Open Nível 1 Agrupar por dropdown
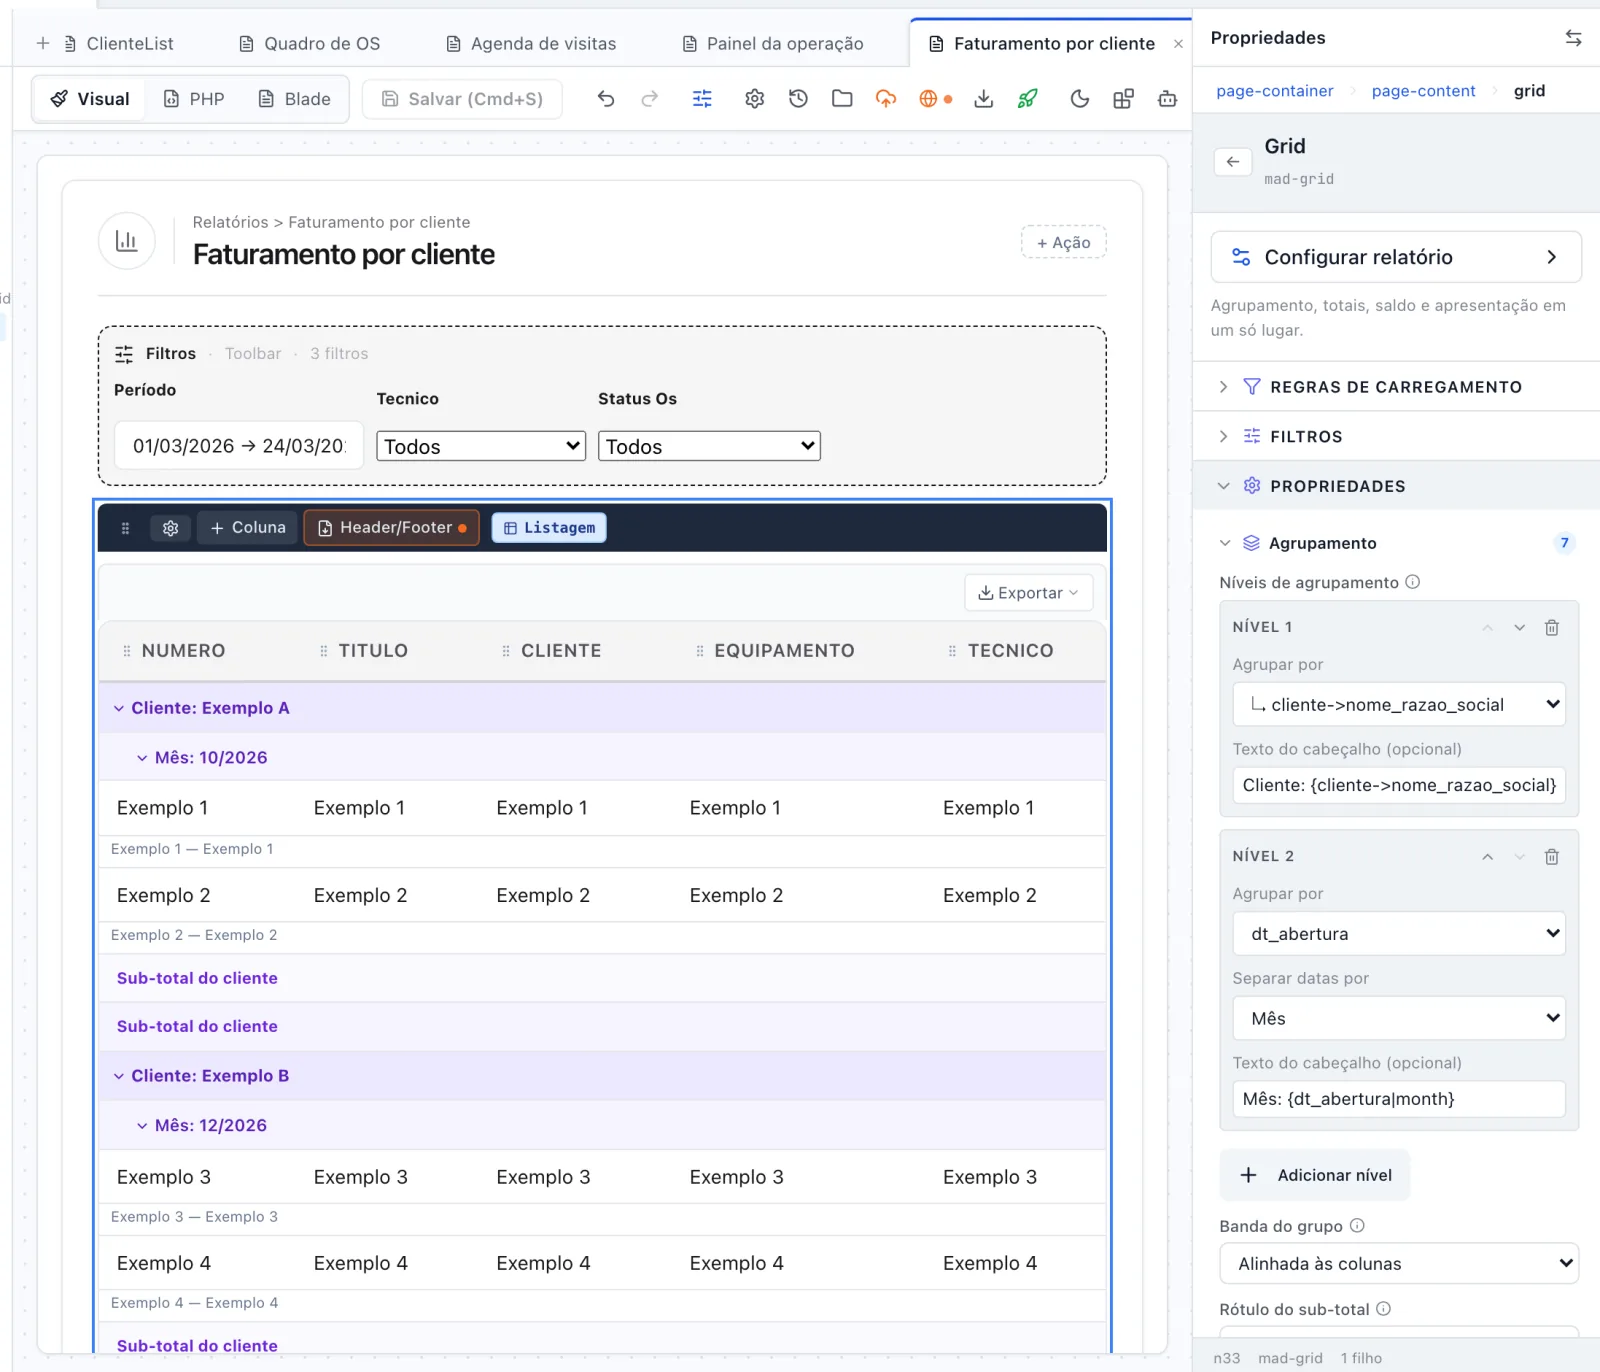The height and width of the screenshot is (1372, 1600). [x=1399, y=704]
